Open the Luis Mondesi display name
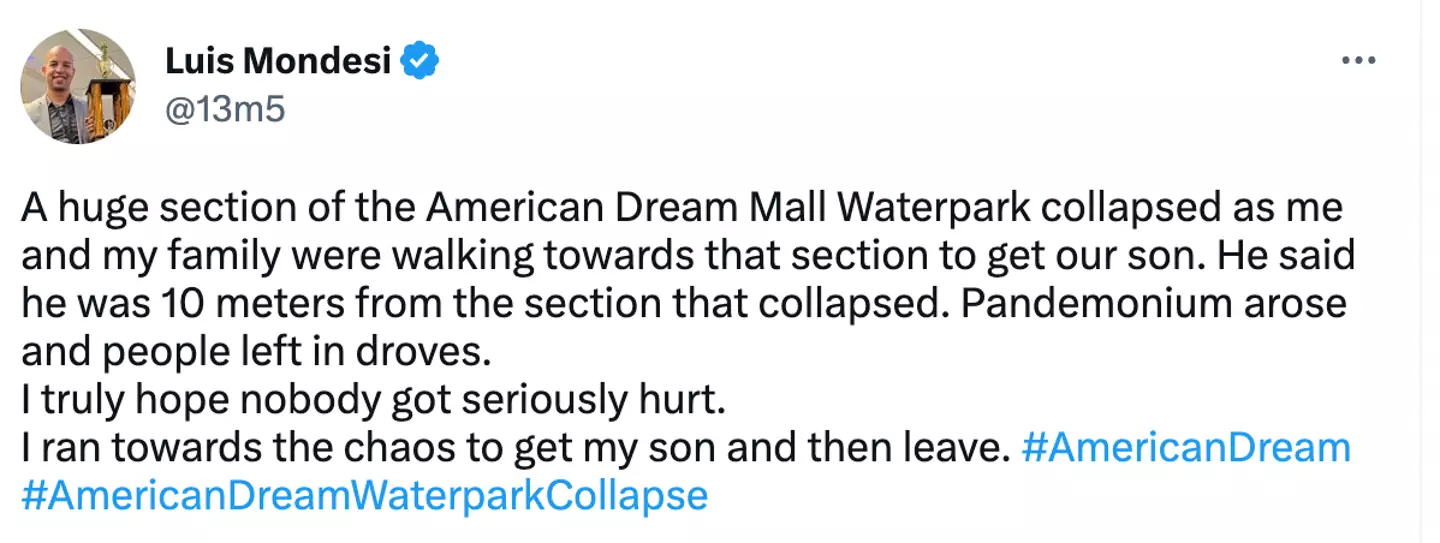This screenshot has width=1440, height=543. click(278, 63)
